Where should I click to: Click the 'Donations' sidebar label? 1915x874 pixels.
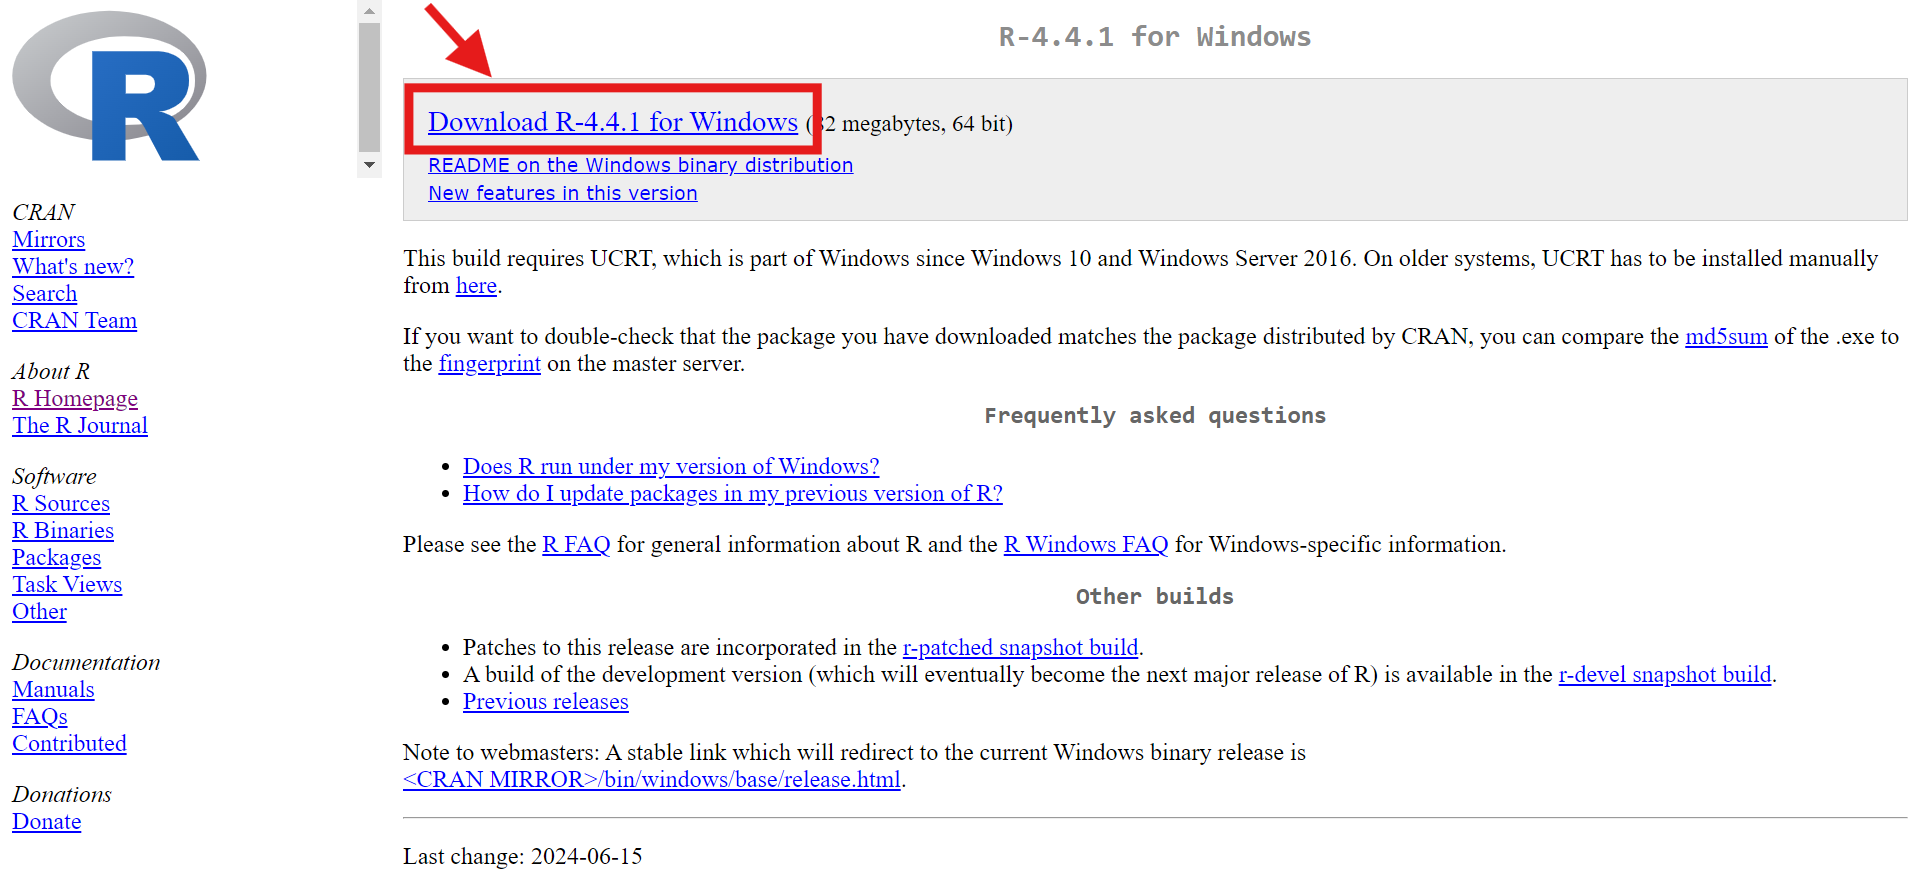click(62, 795)
